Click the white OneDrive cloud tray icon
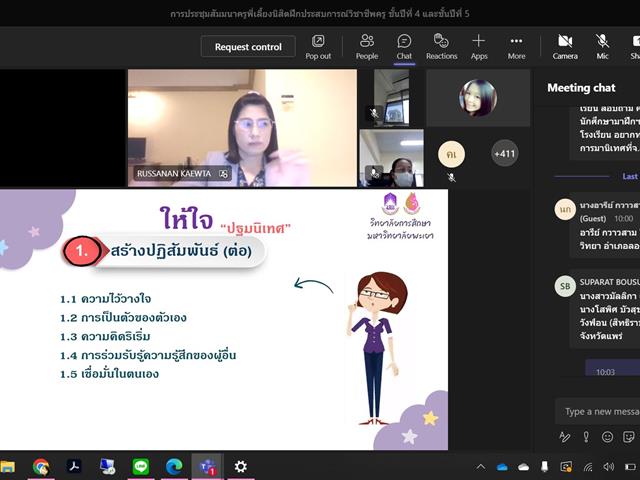640x480 pixels. pos(523,467)
